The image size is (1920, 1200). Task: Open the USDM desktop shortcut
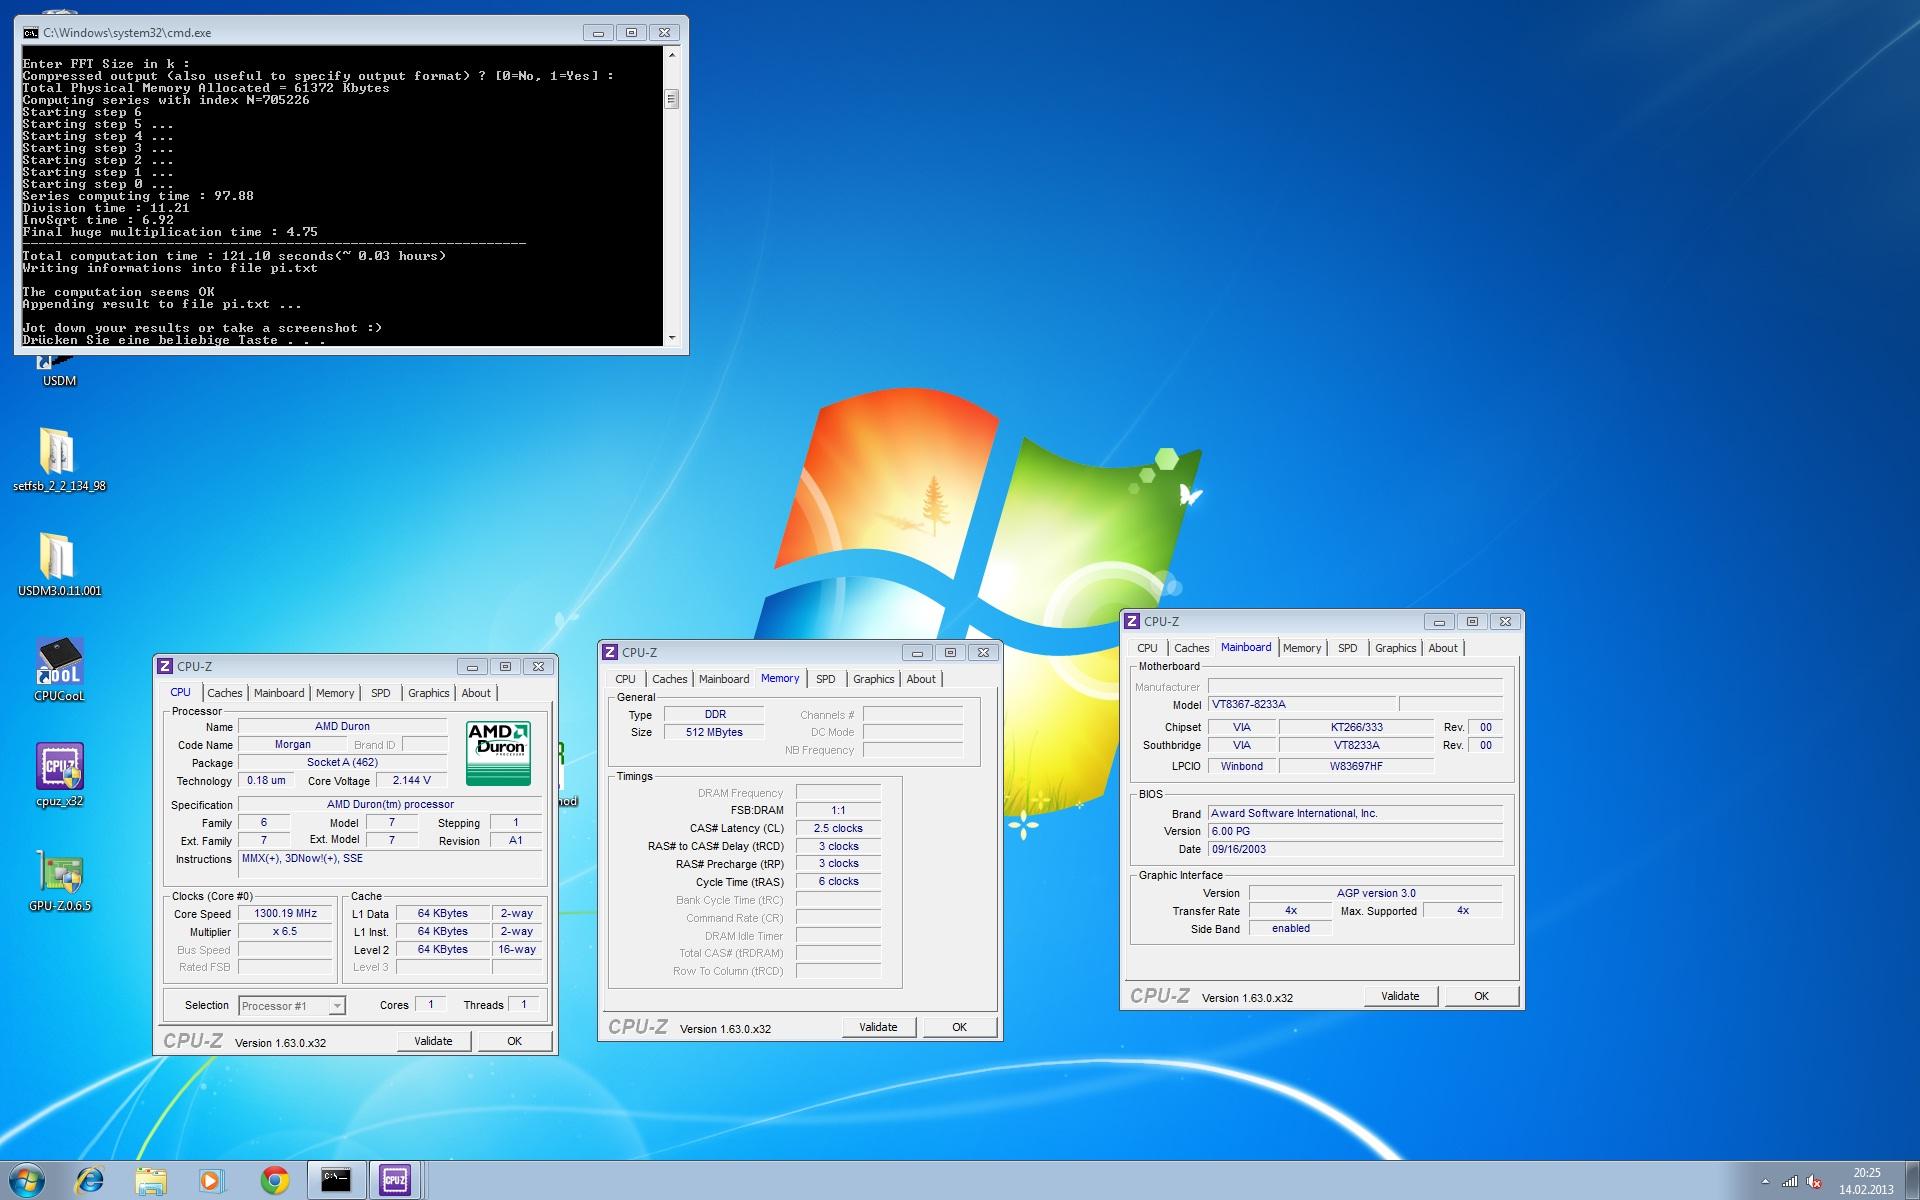click(x=59, y=371)
